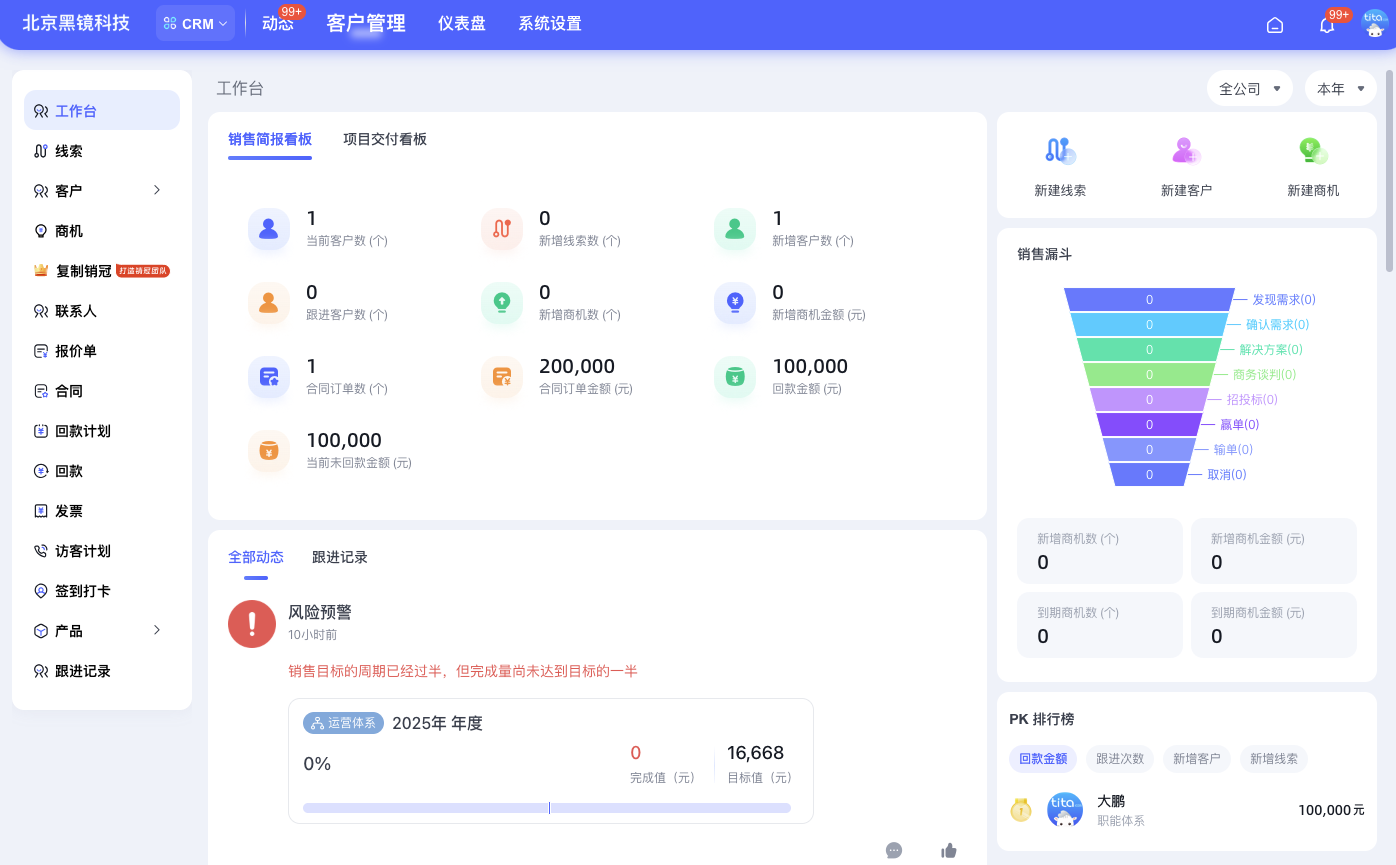Viewport: 1396px width, 865px height.
Task: Open the notification bell with 99+ badge
Action: pos(1327,24)
